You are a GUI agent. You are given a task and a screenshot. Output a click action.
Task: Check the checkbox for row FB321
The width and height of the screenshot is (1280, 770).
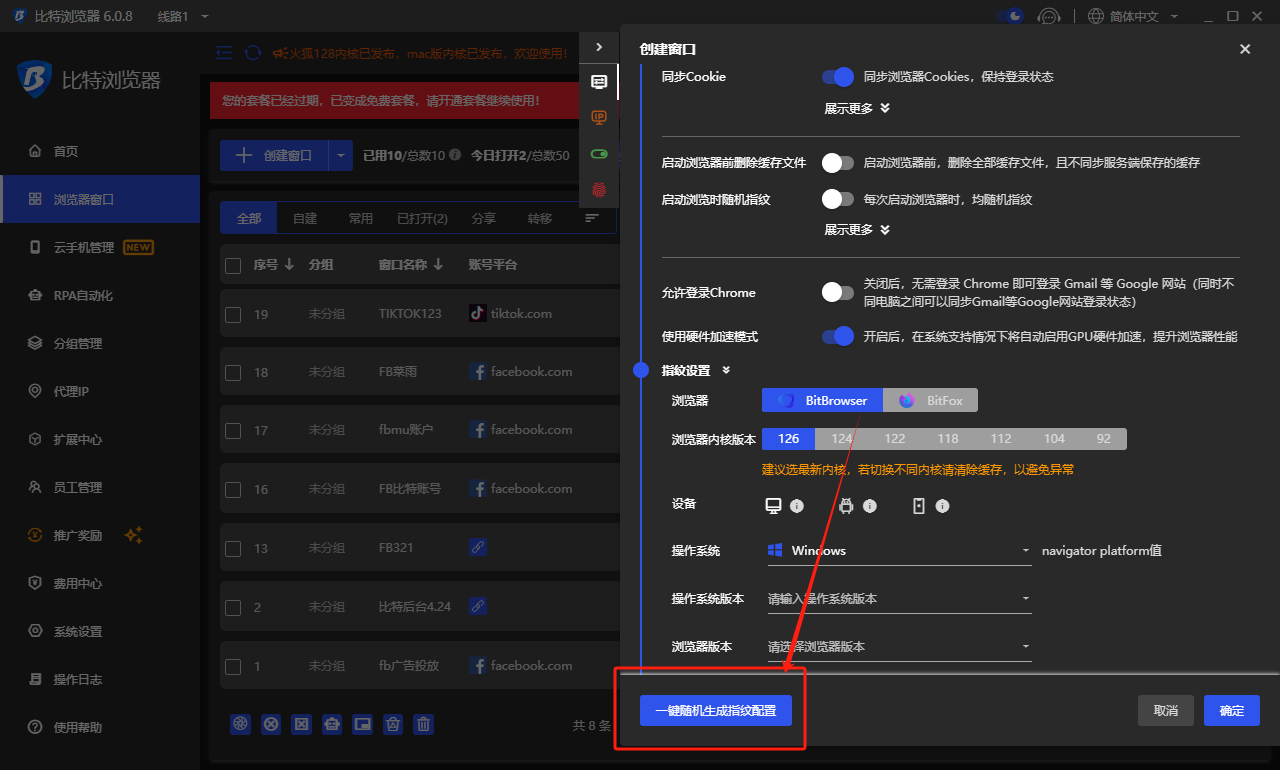pyautogui.click(x=233, y=548)
